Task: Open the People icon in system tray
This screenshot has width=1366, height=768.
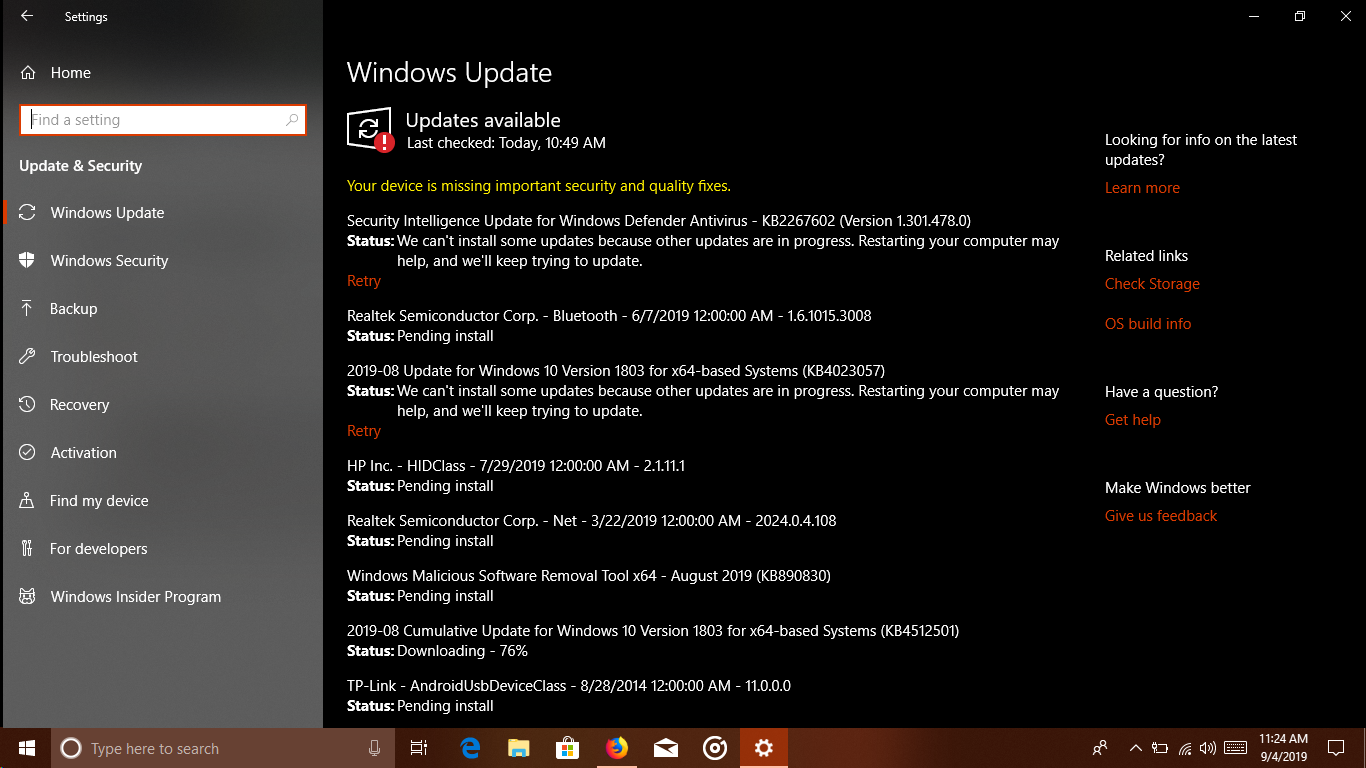Action: click(1100, 748)
